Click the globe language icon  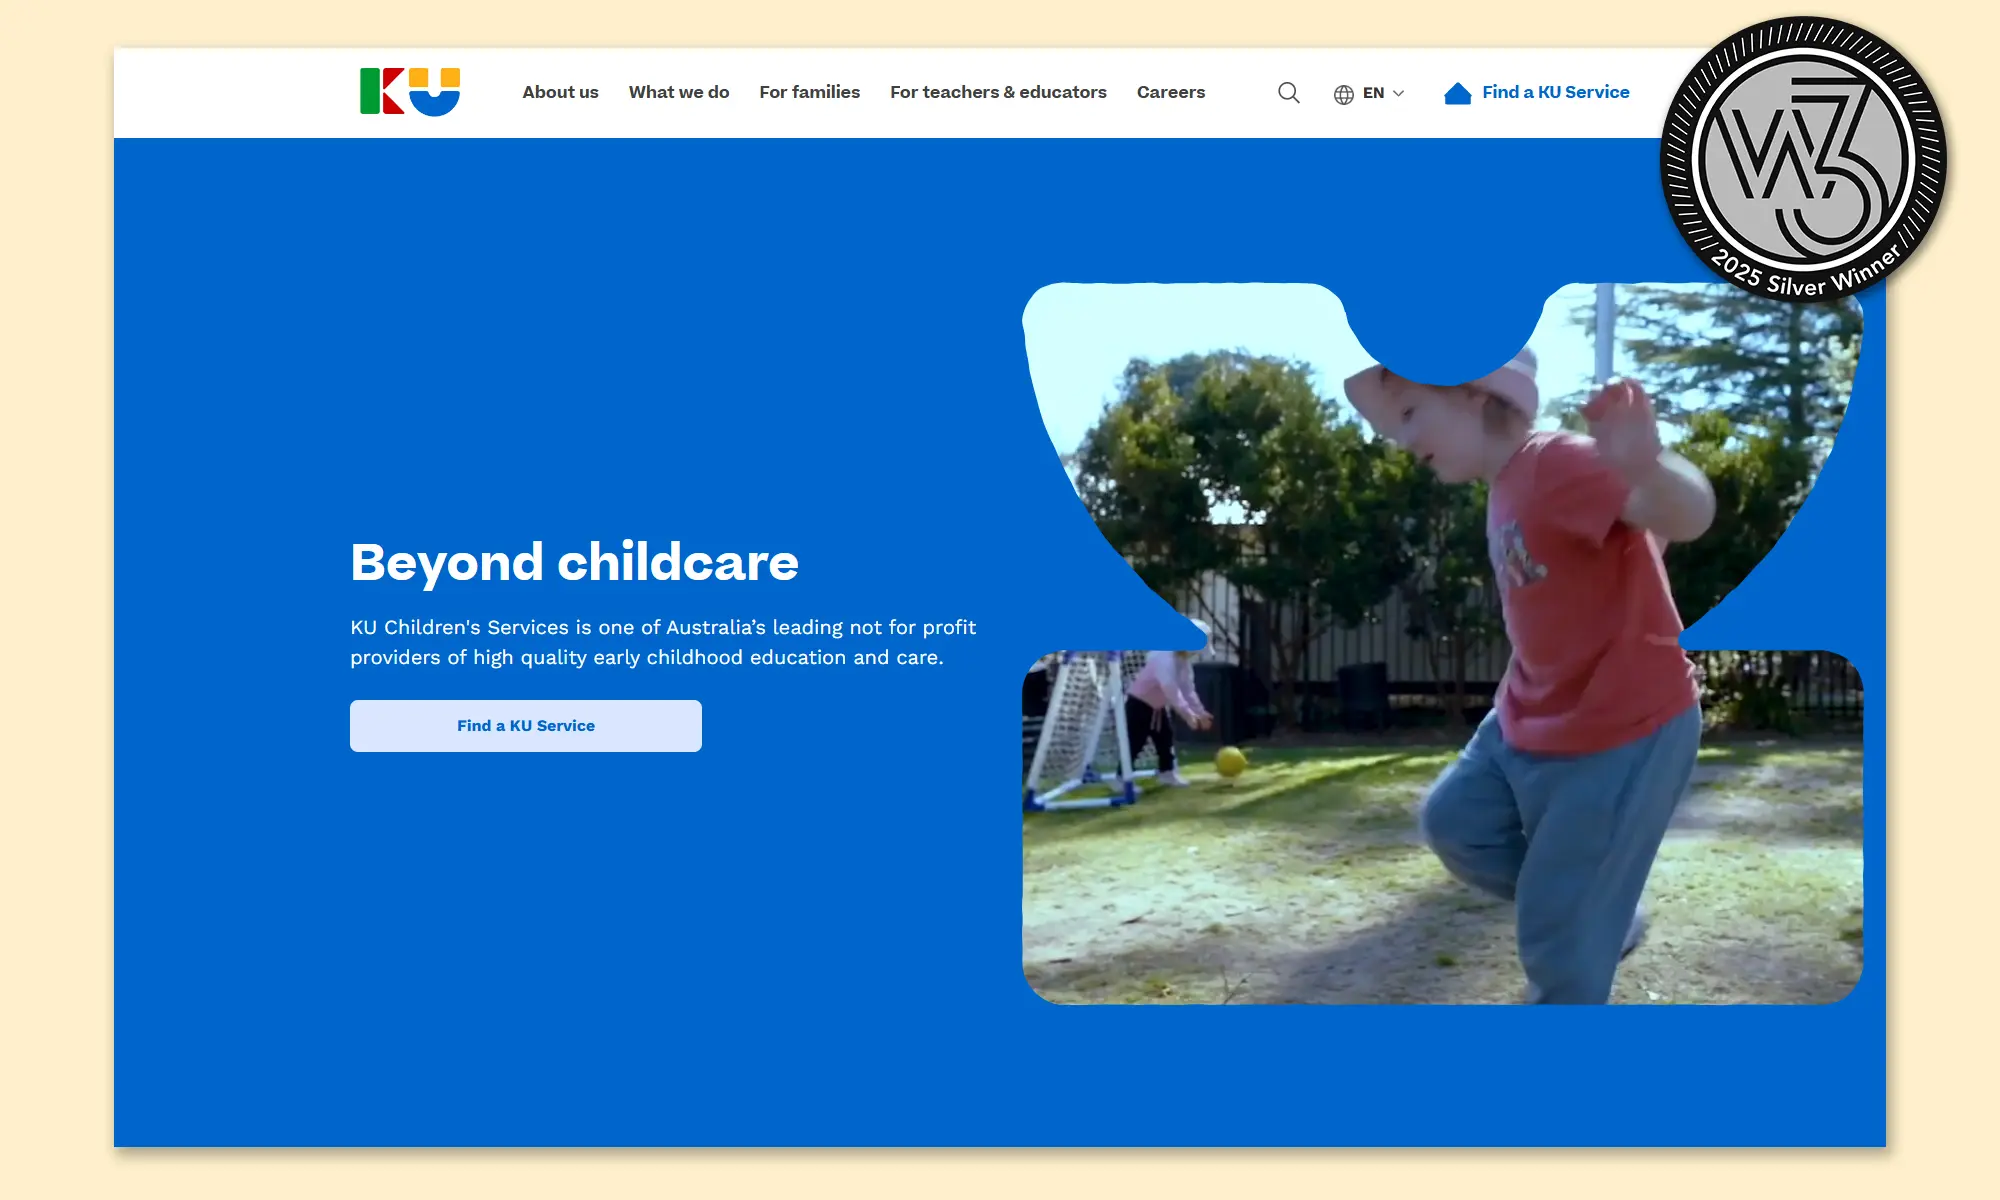(x=1343, y=94)
